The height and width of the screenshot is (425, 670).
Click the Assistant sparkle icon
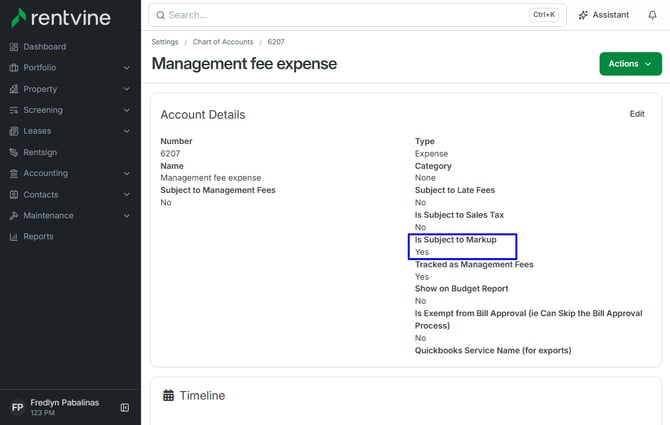(x=583, y=15)
